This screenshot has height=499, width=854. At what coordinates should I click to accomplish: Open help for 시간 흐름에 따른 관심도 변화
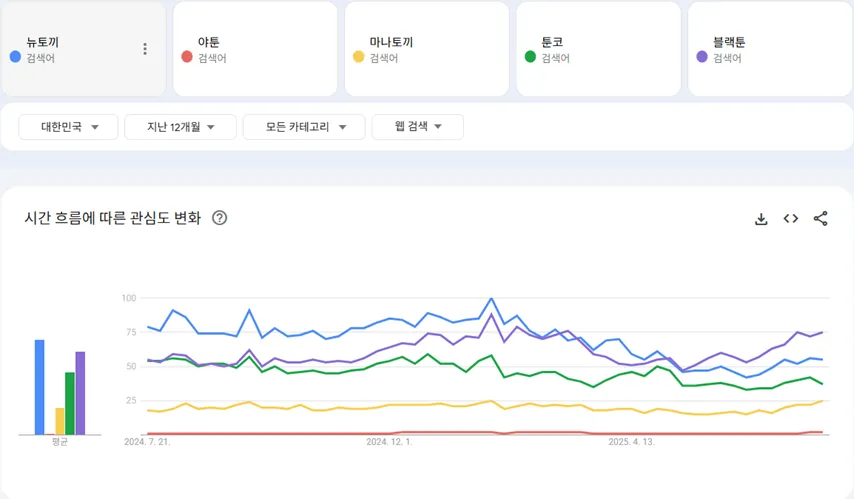[220, 218]
